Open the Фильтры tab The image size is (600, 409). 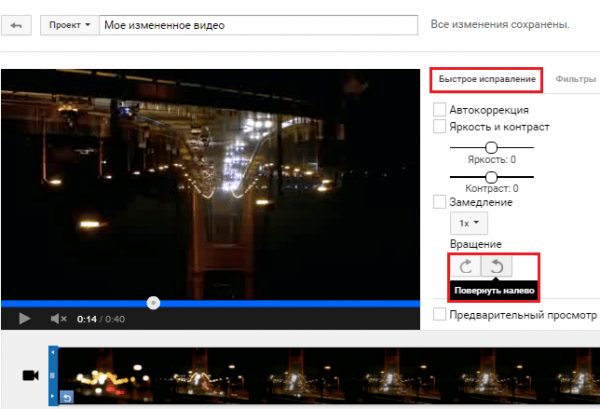[575, 79]
